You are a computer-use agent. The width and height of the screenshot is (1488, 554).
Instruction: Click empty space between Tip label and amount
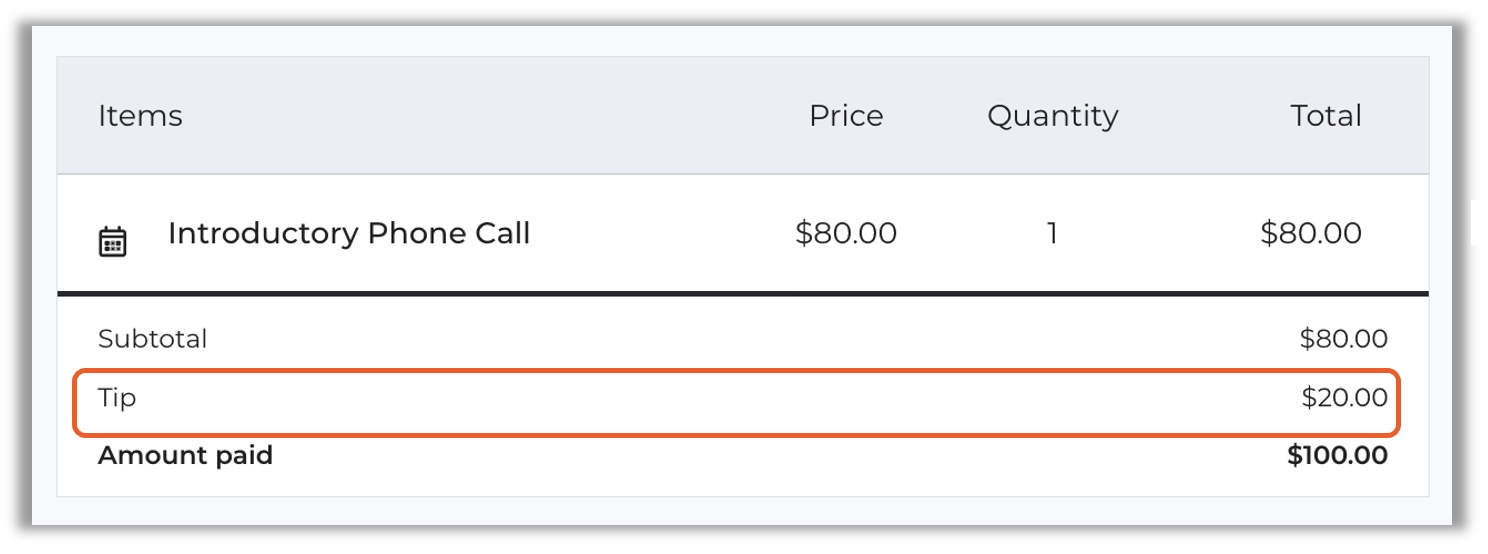click(700, 400)
